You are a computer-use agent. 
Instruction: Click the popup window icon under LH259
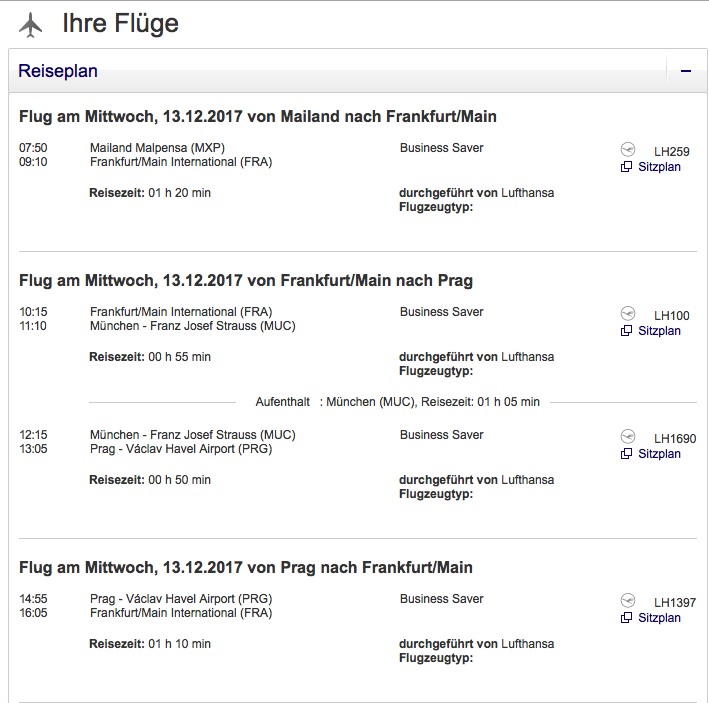[x=626, y=167]
